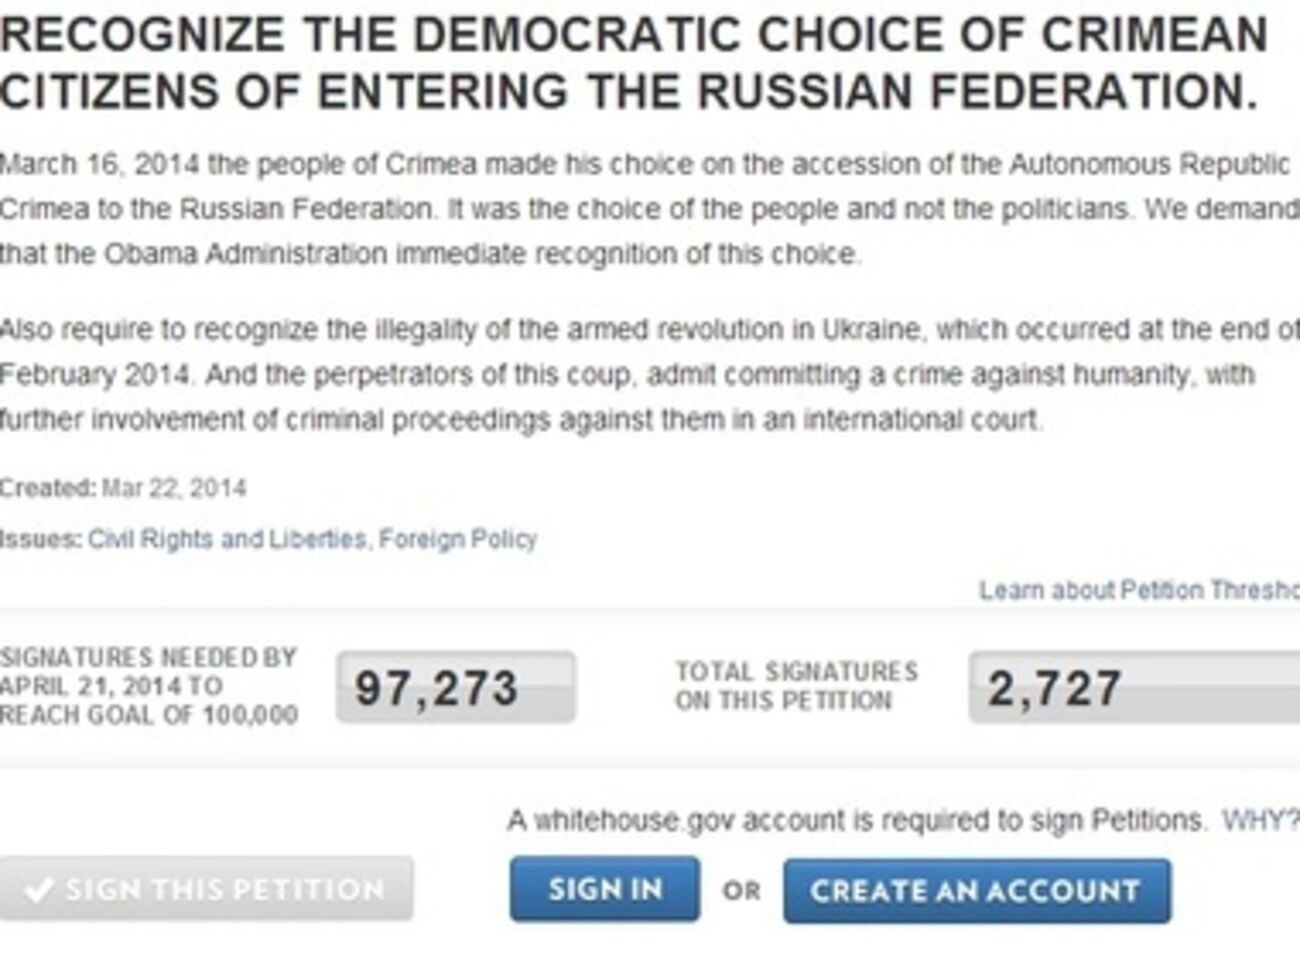The width and height of the screenshot is (1300, 975).
Task: Click the Total Signatures on This Petition label
Action: 796,686
